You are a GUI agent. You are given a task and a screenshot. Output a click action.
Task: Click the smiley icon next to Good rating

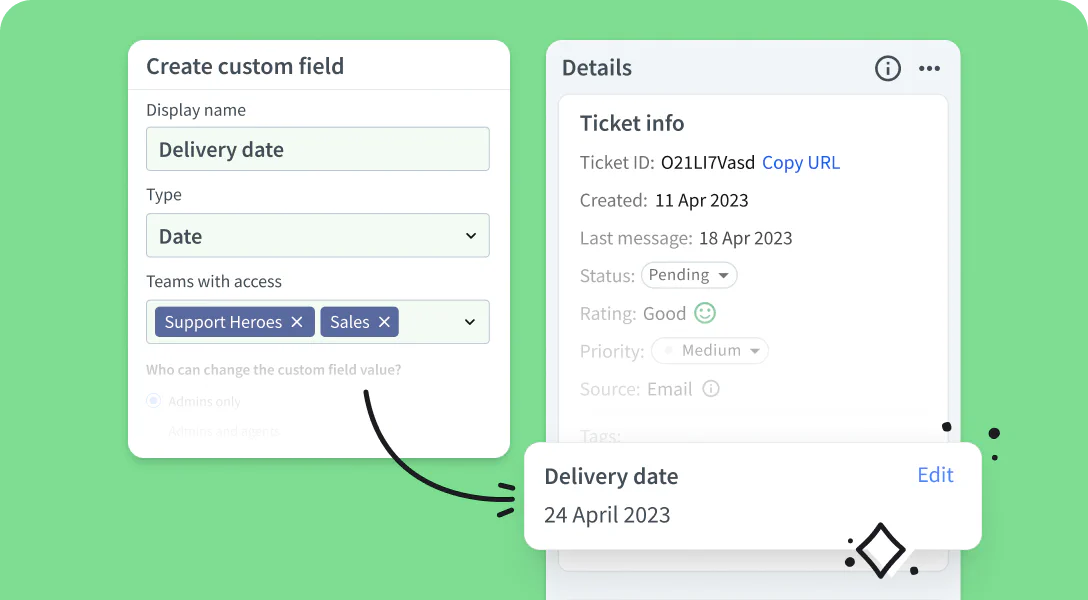pyautogui.click(x=703, y=313)
